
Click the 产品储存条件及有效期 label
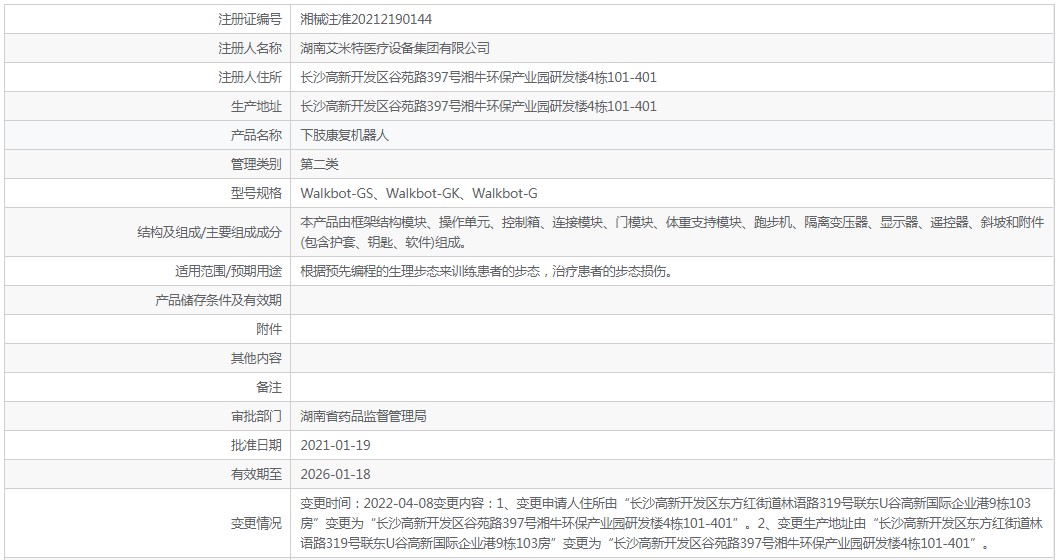[218, 300]
